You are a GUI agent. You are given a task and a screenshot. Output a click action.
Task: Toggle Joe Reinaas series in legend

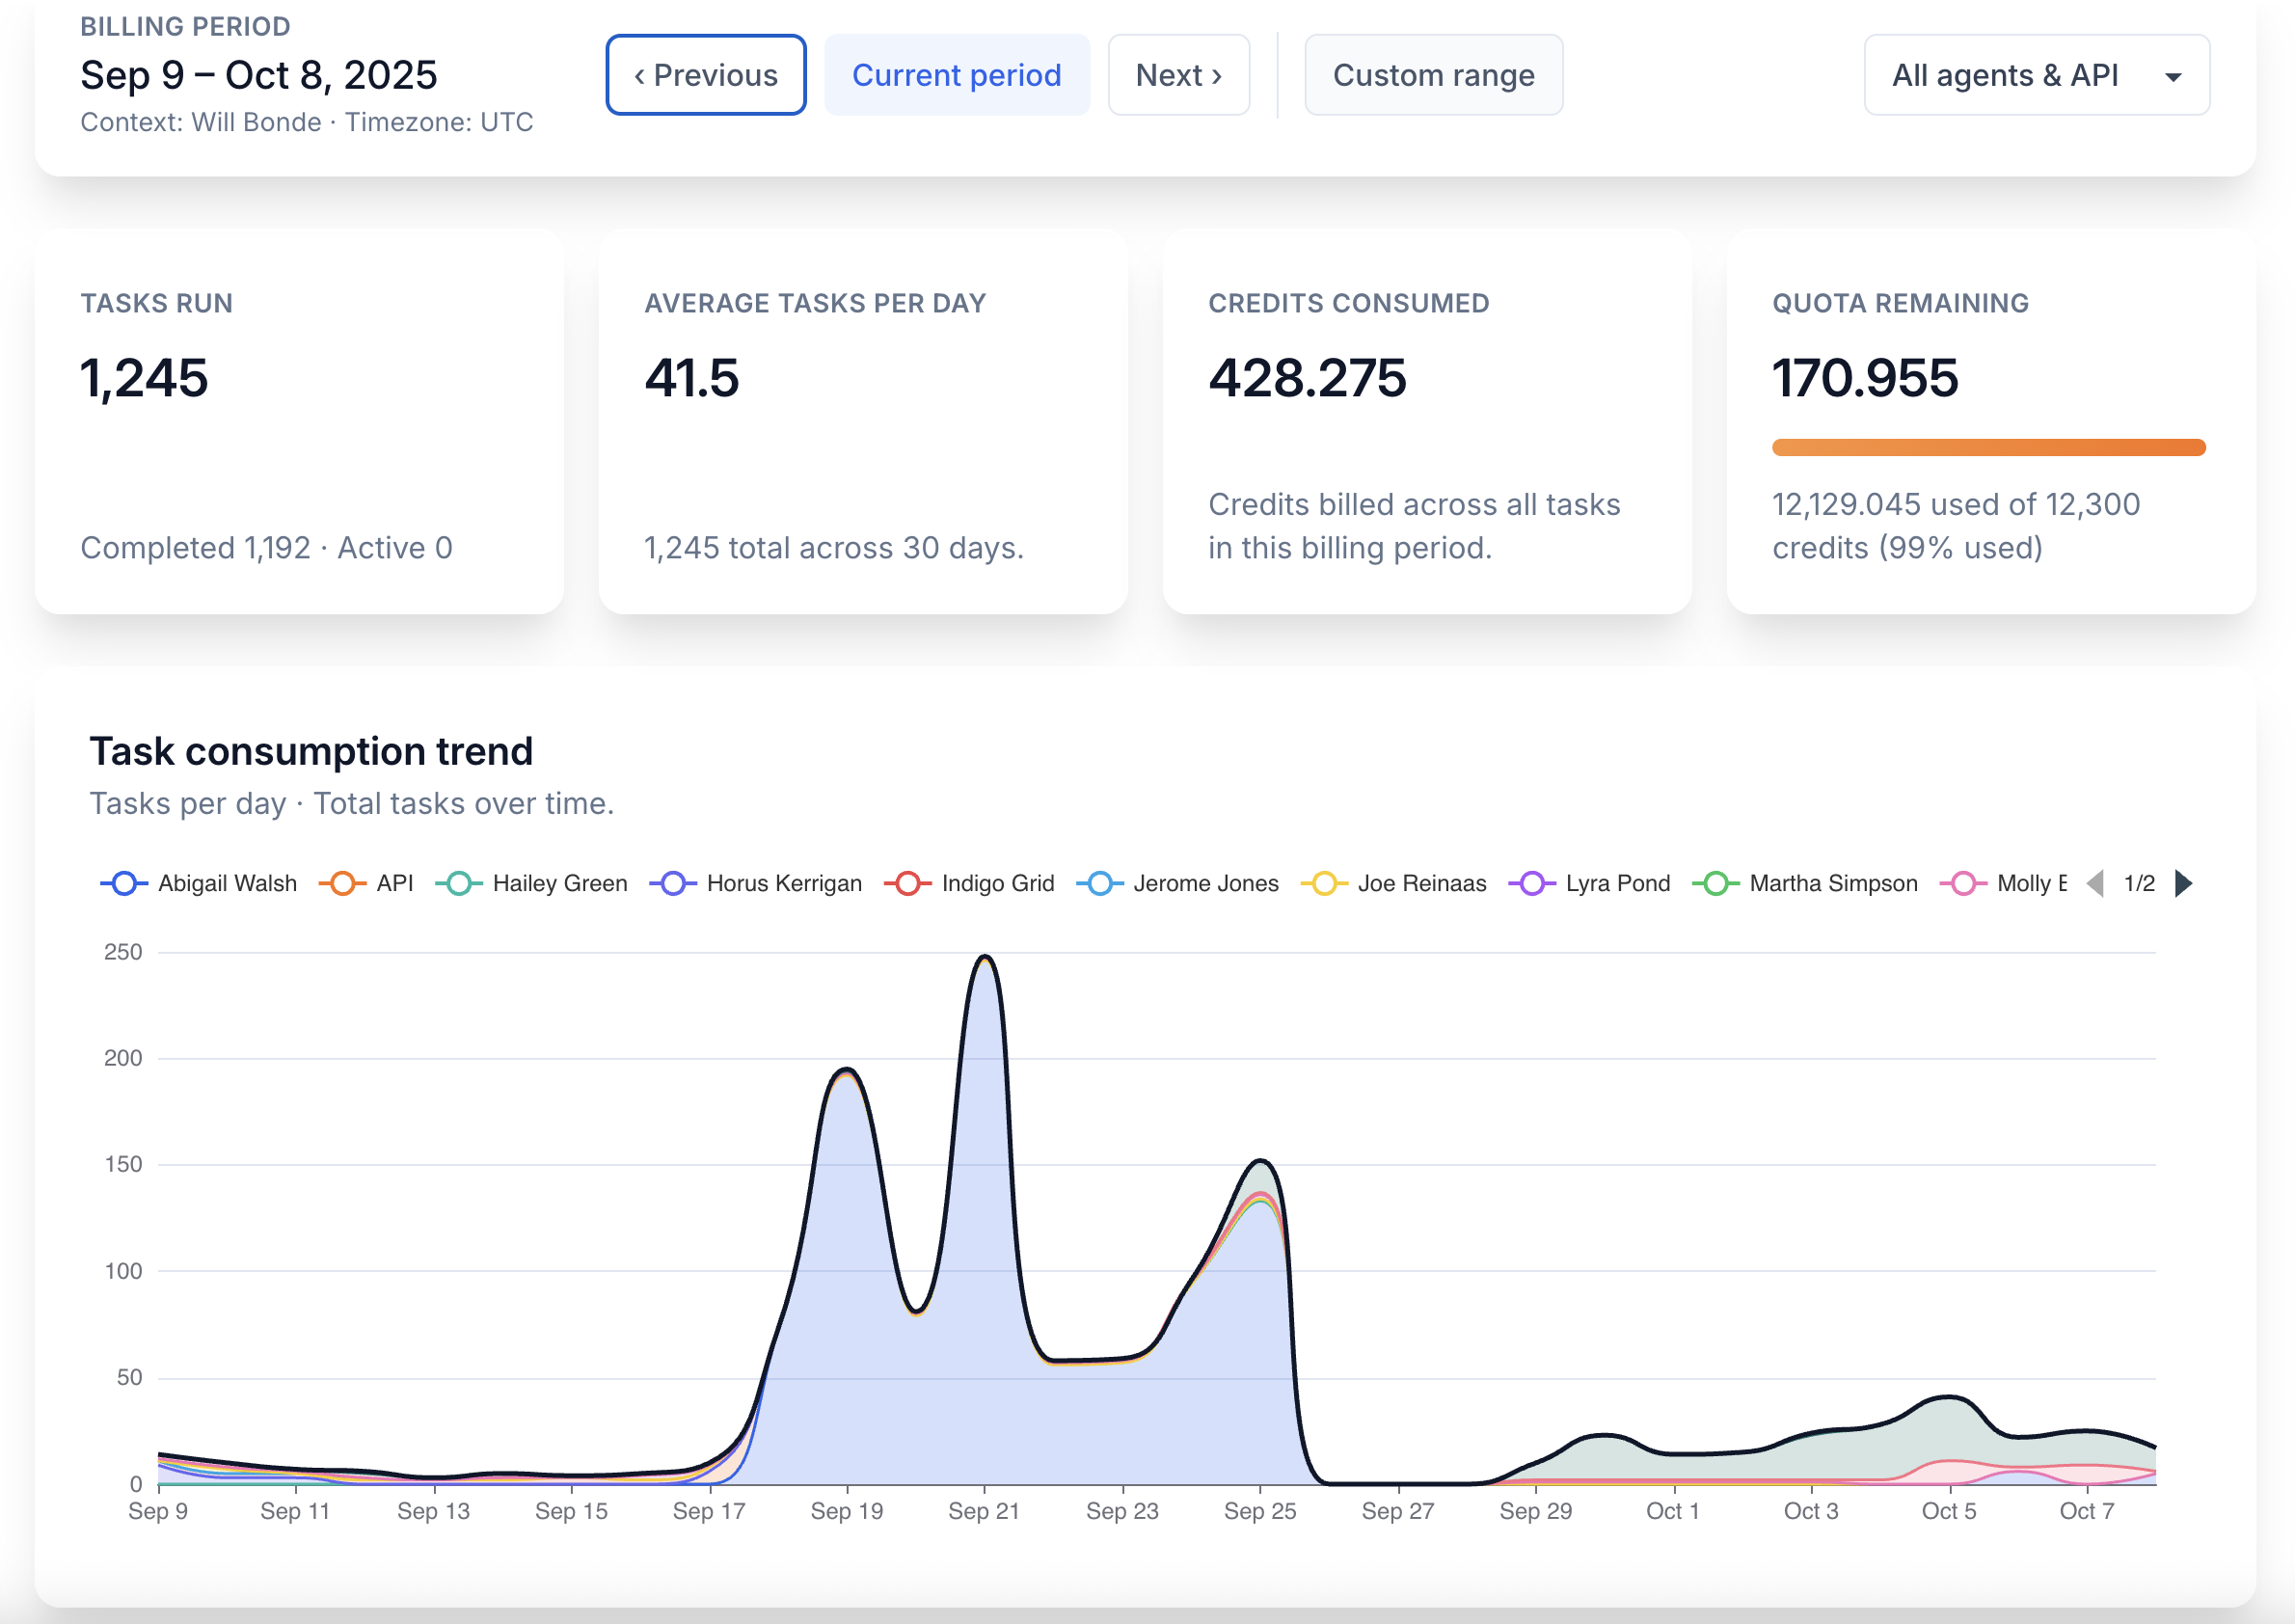point(1393,883)
